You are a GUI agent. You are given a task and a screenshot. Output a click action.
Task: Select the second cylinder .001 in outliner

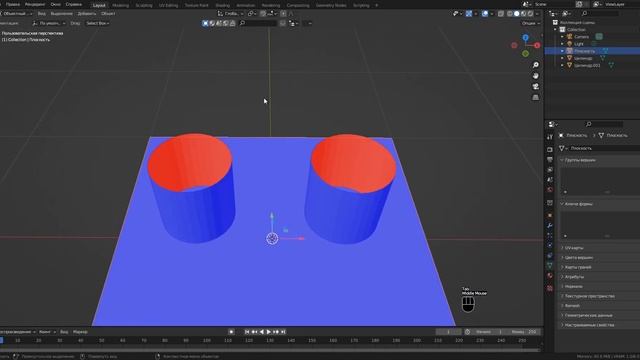click(x=587, y=65)
